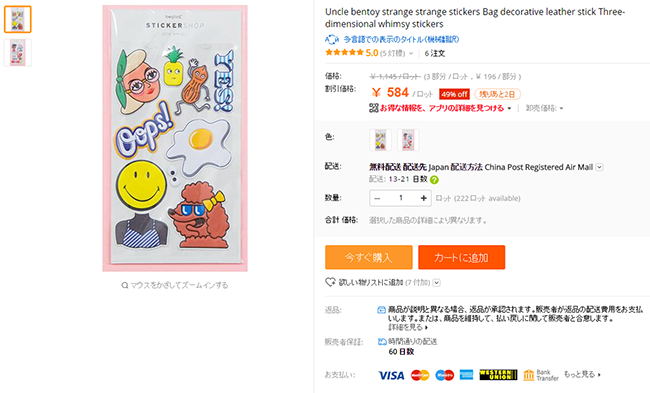Click the magnifier zoom icon under product image
This screenshot has width=650, height=393.
tap(124, 286)
